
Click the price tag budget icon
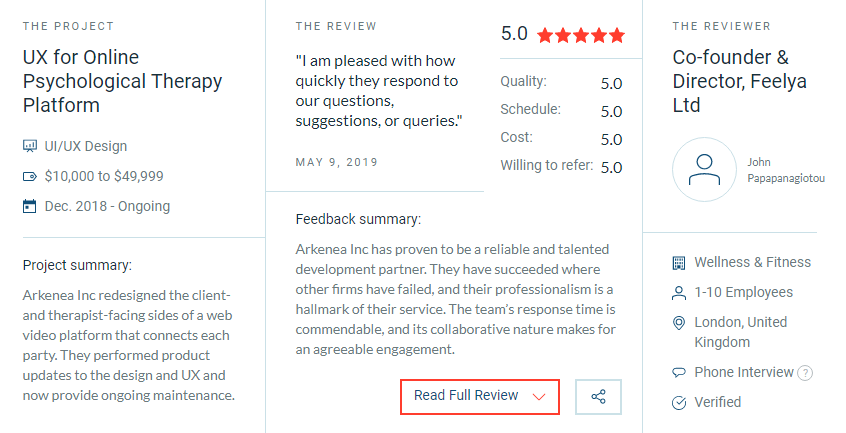30,176
